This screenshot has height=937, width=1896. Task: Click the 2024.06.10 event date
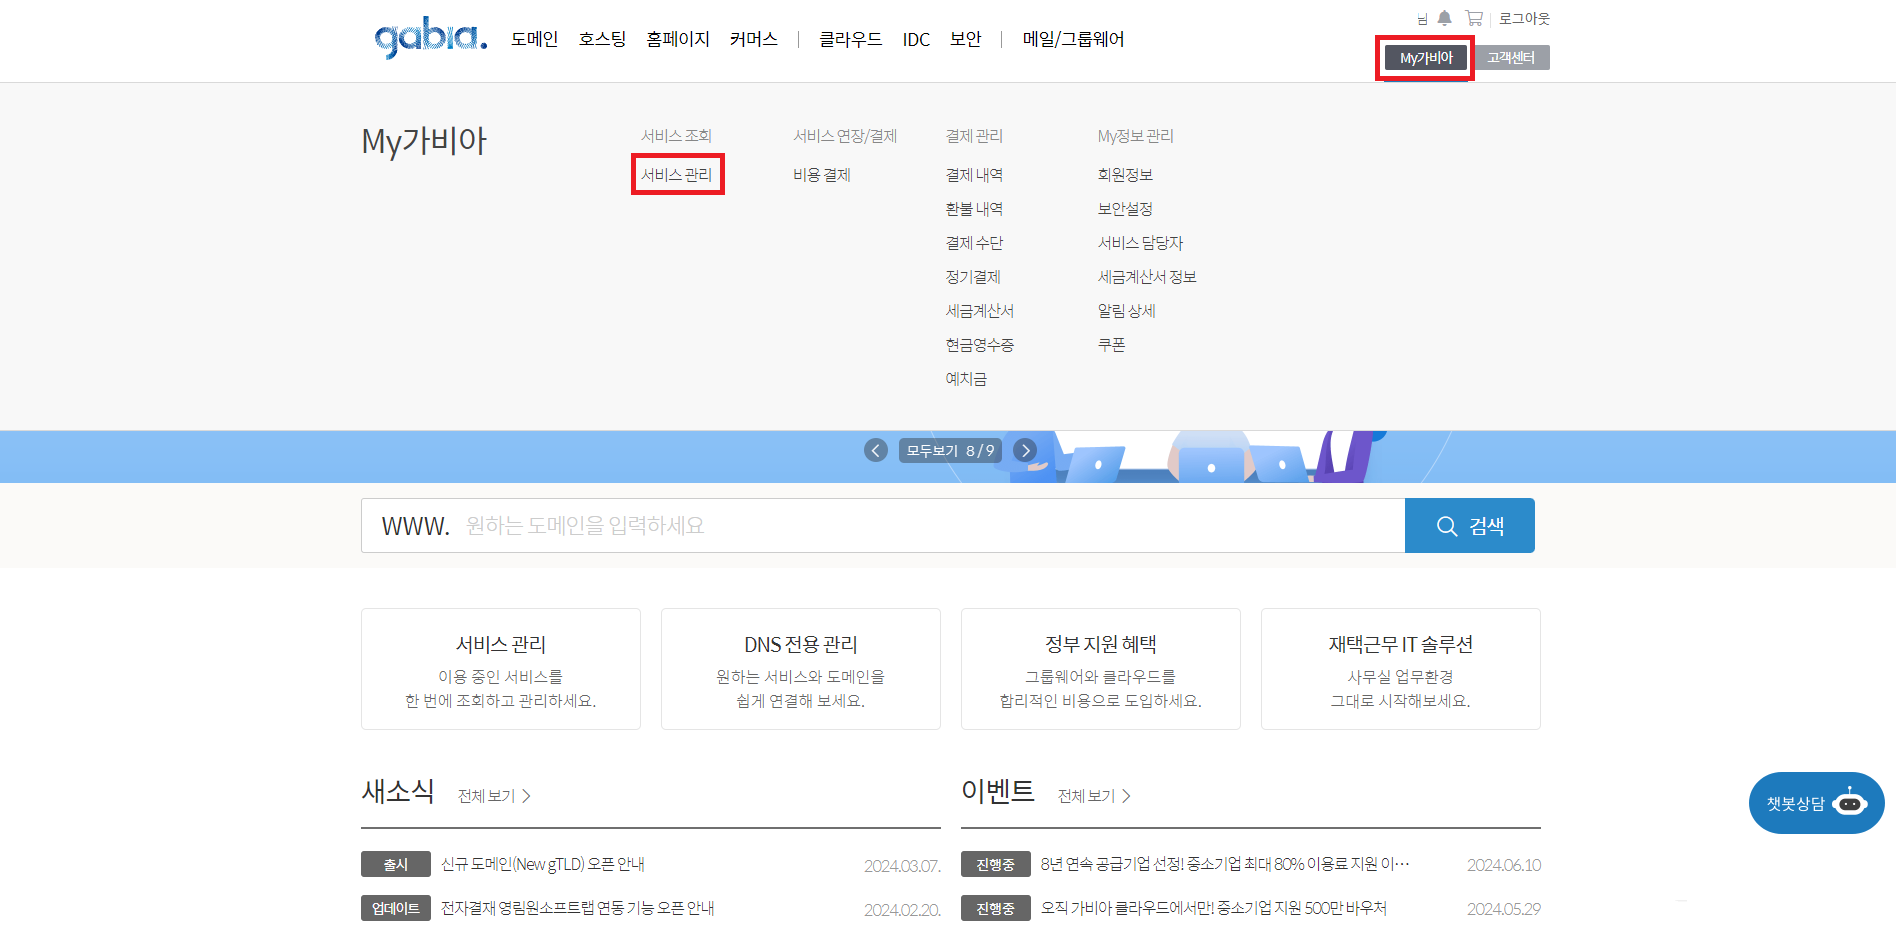1504,865
